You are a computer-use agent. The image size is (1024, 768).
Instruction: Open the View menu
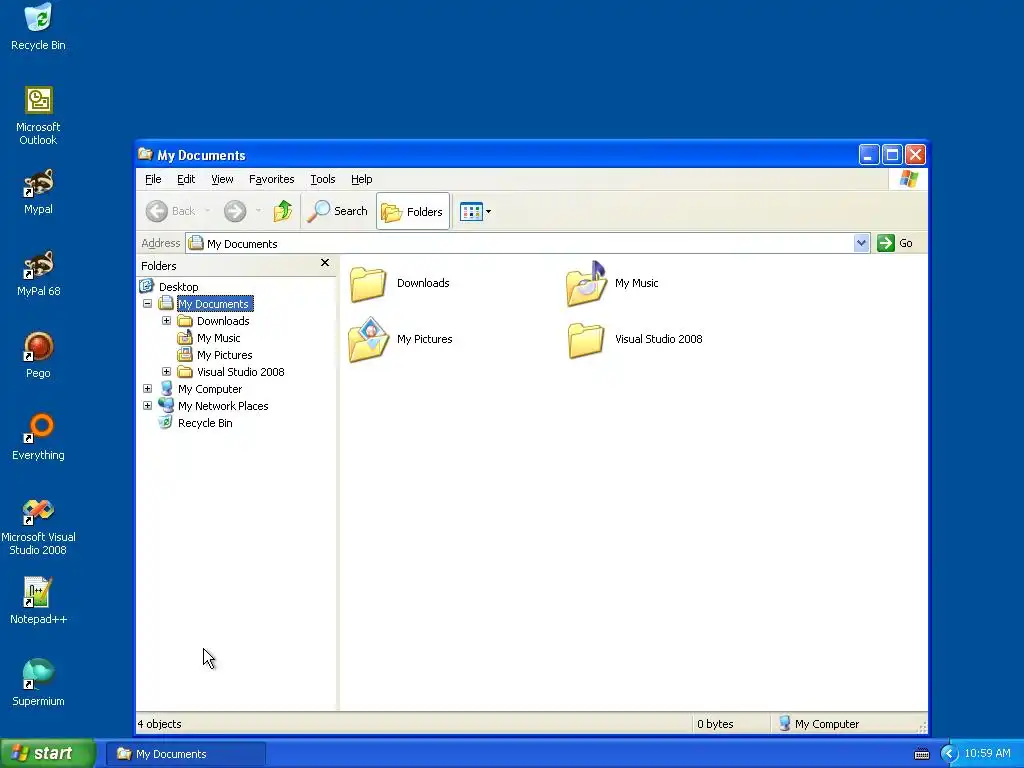click(222, 179)
